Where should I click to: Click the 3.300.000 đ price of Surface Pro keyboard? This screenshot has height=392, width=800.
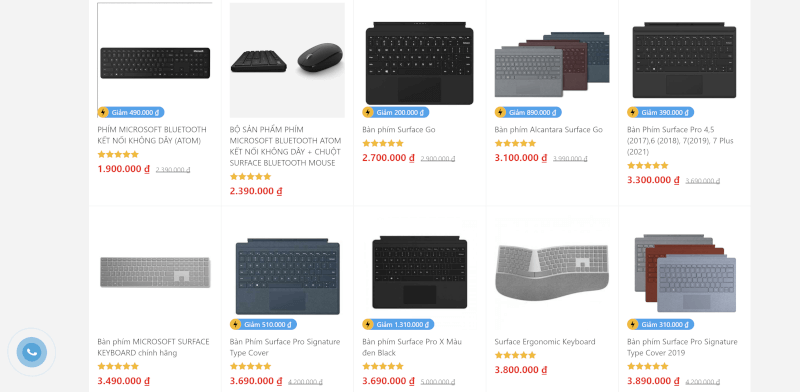(x=653, y=180)
